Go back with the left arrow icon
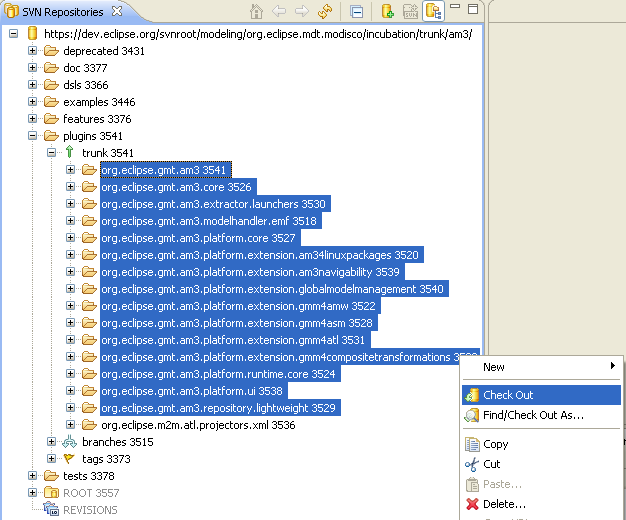 (279, 11)
